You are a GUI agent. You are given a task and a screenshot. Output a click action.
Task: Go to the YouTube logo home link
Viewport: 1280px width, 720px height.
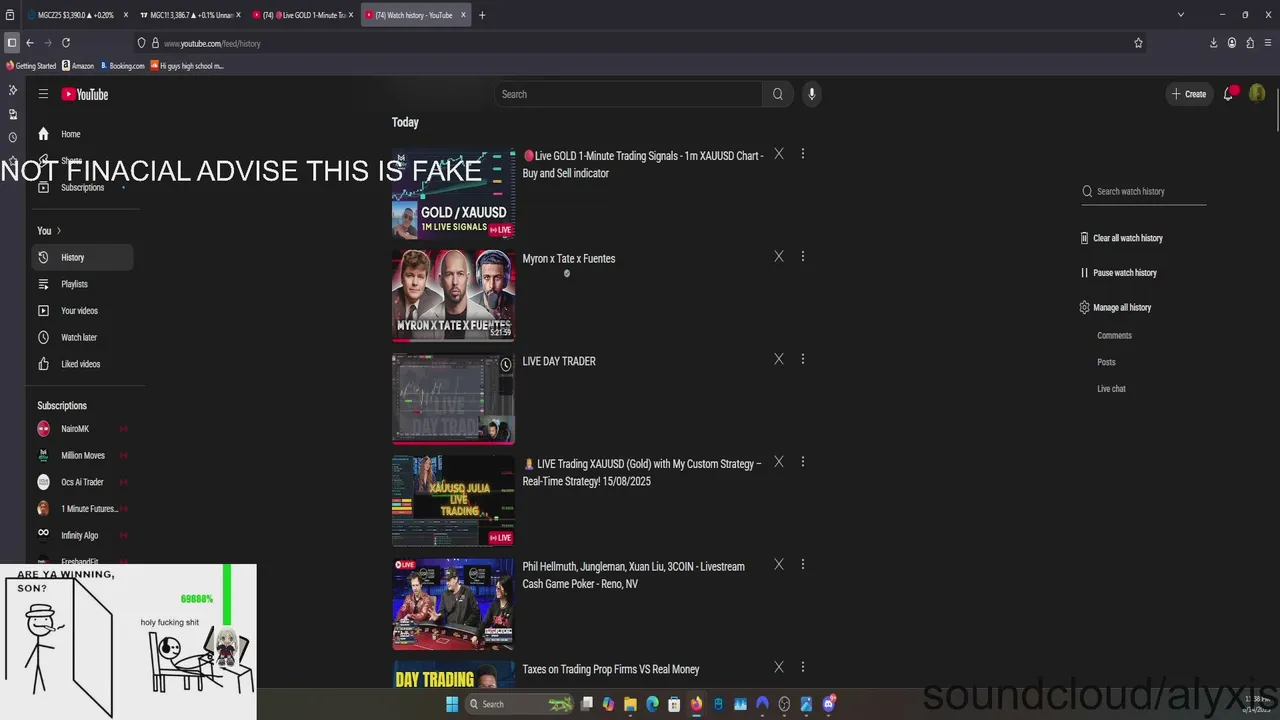pyautogui.click(x=85, y=94)
